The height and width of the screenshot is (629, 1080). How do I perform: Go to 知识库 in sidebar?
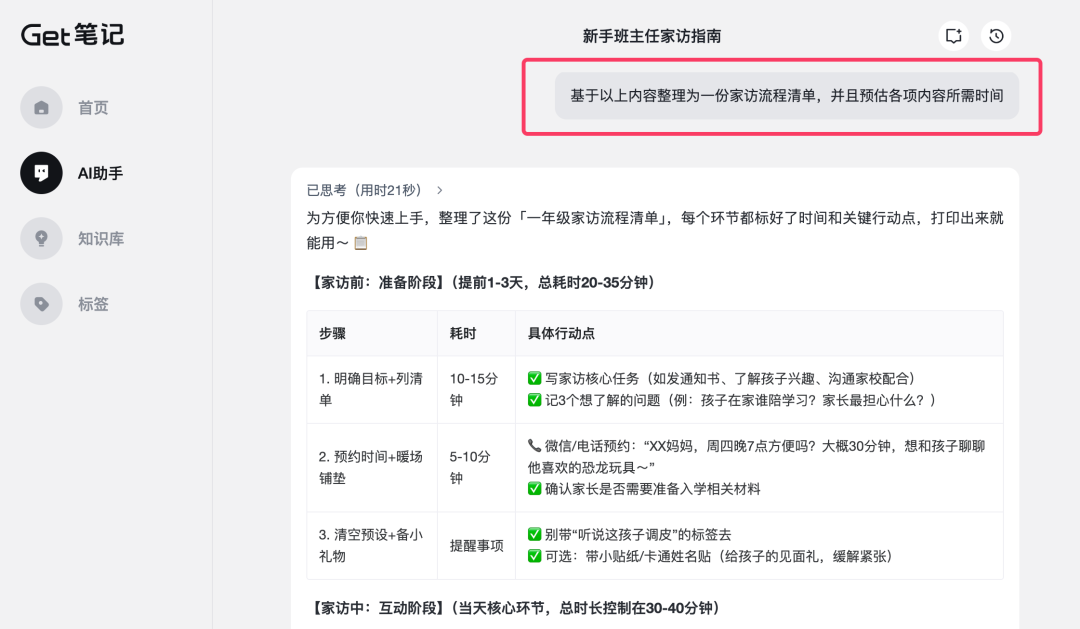click(100, 239)
